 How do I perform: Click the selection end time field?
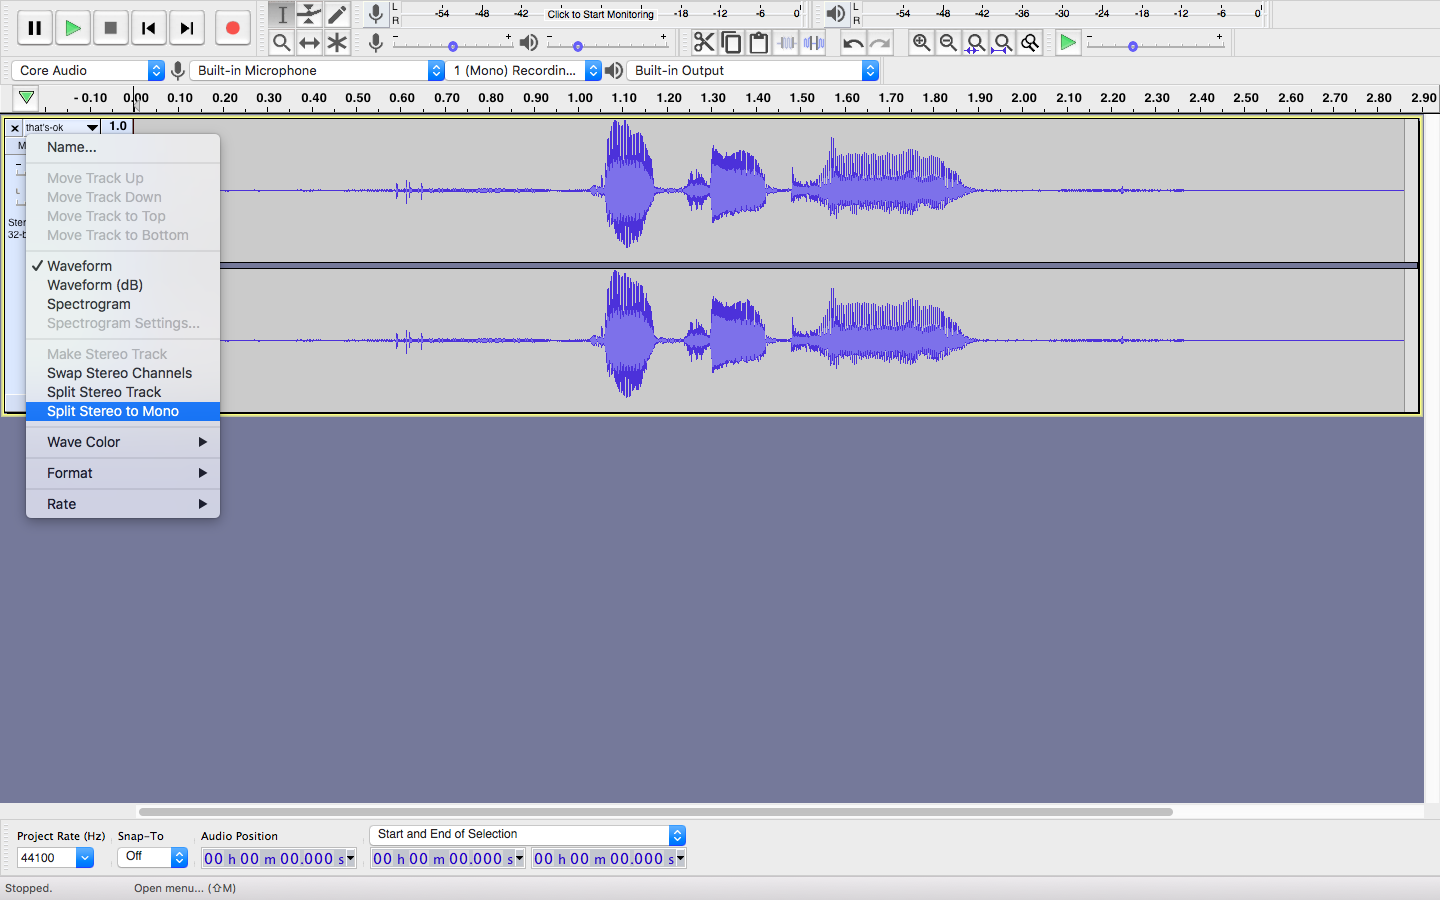[x=609, y=858]
